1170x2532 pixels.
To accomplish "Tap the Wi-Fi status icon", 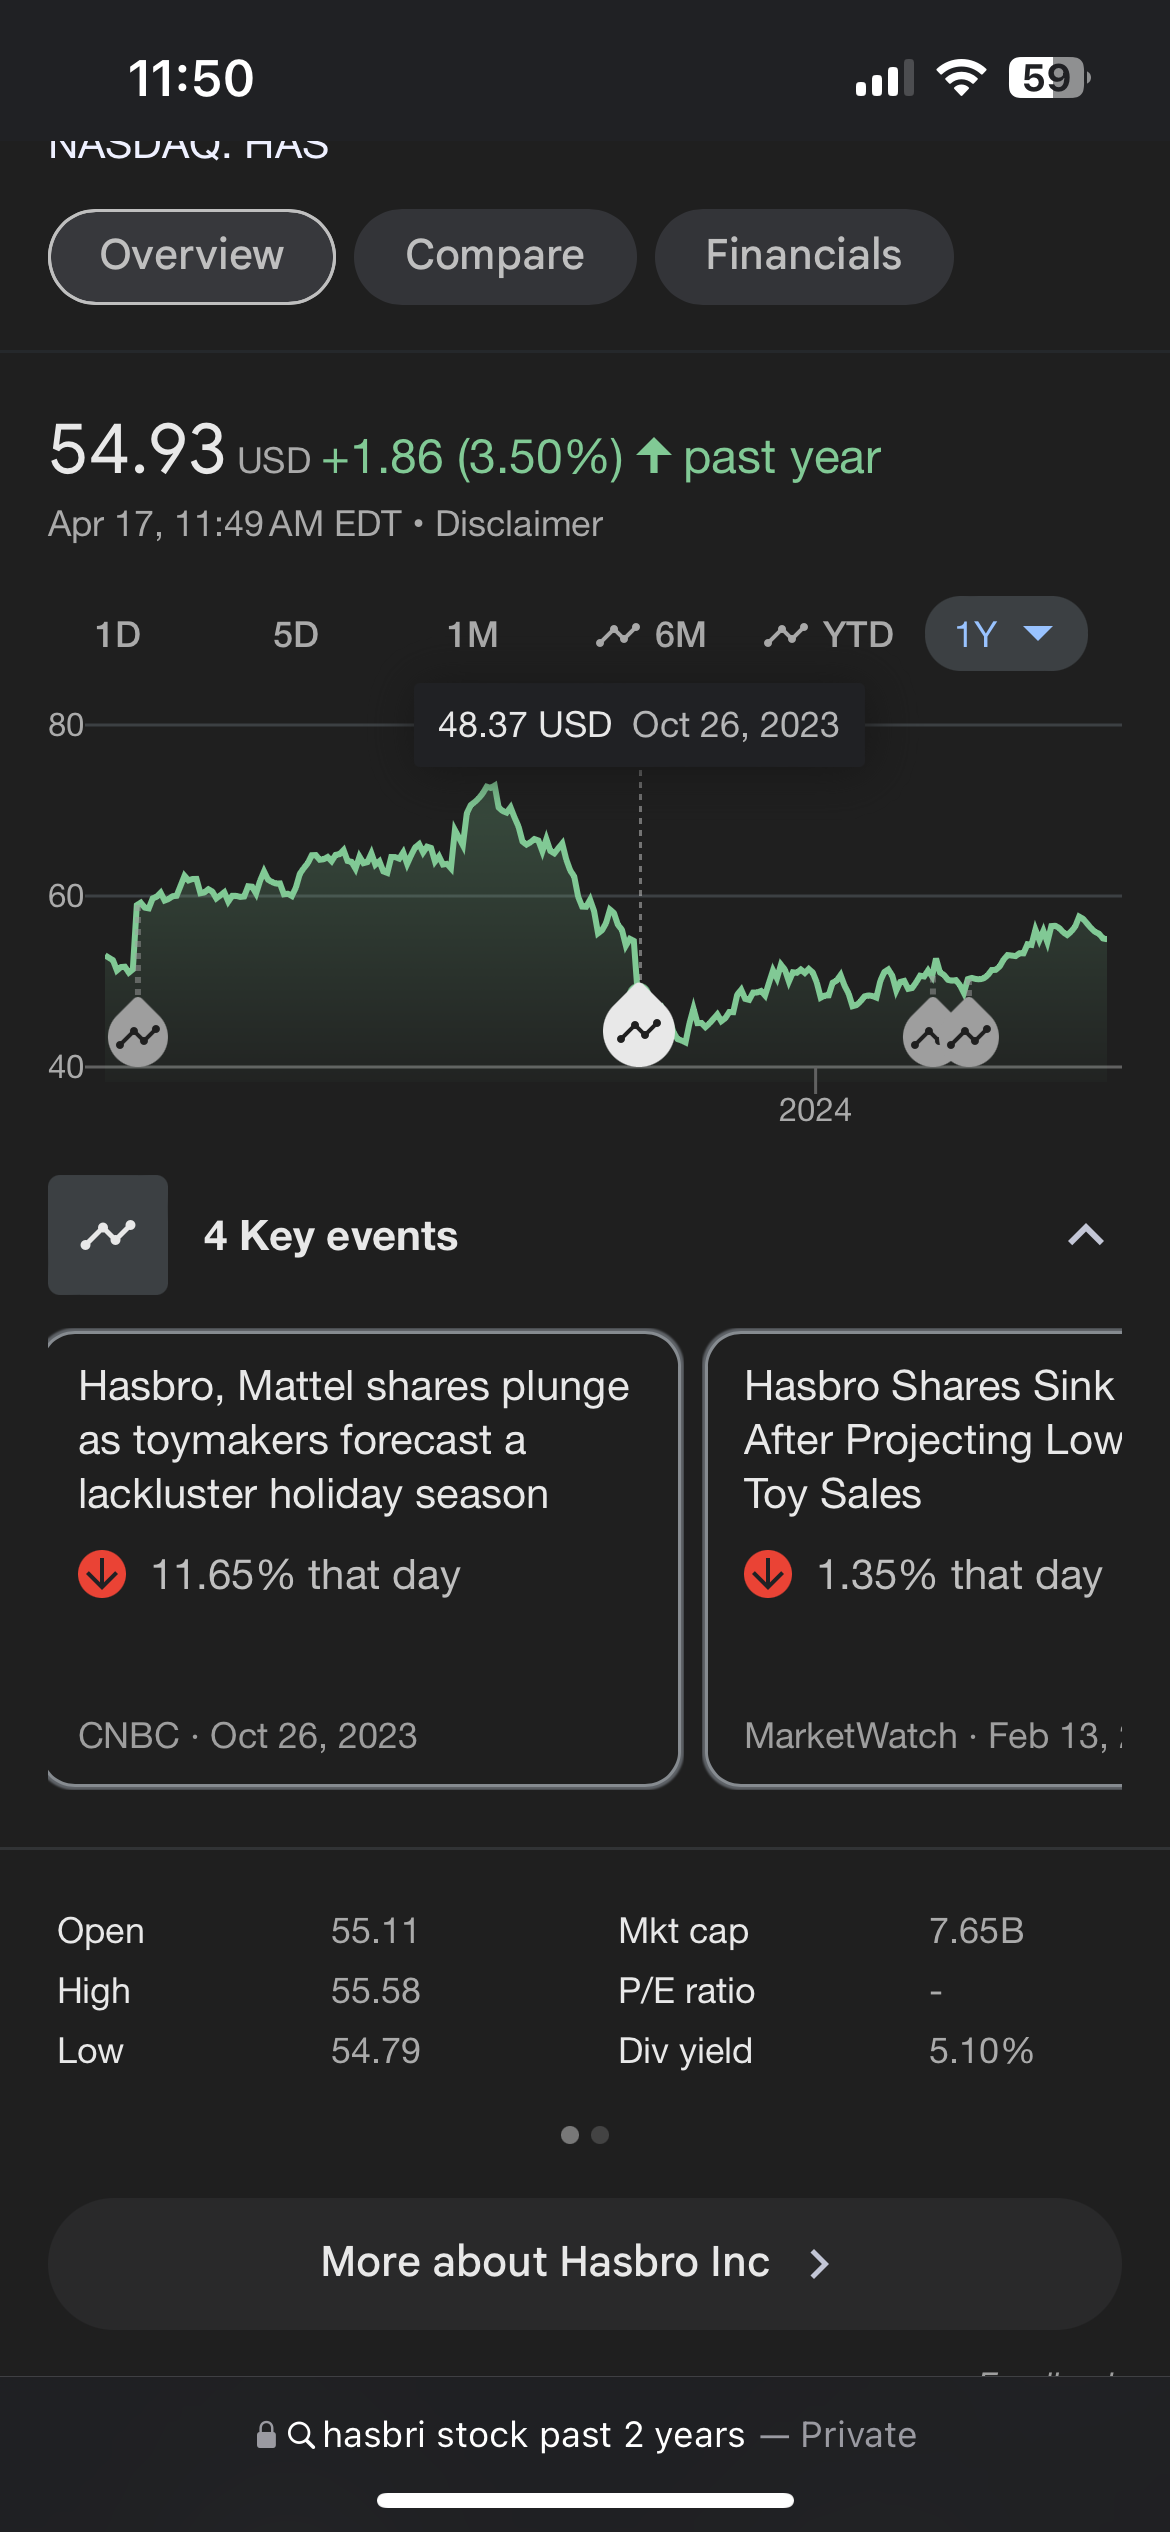I will pyautogui.click(x=961, y=78).
